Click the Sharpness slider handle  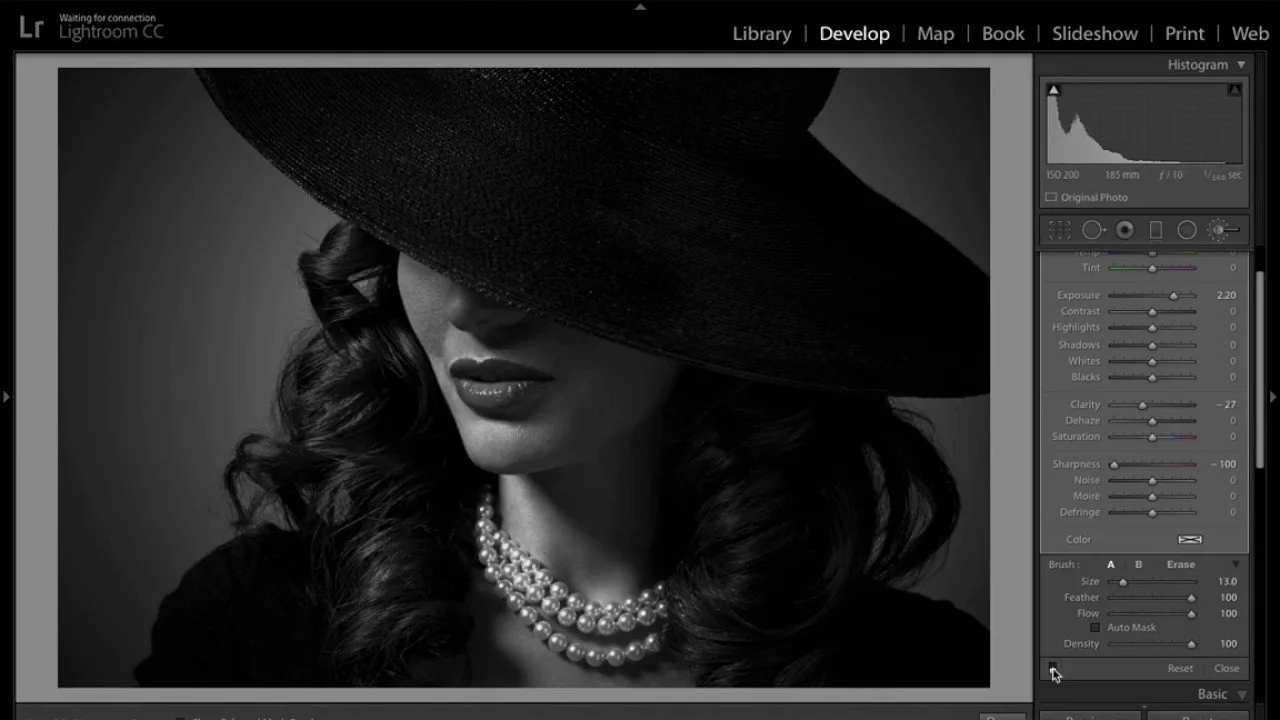[x=1113, y=465]
